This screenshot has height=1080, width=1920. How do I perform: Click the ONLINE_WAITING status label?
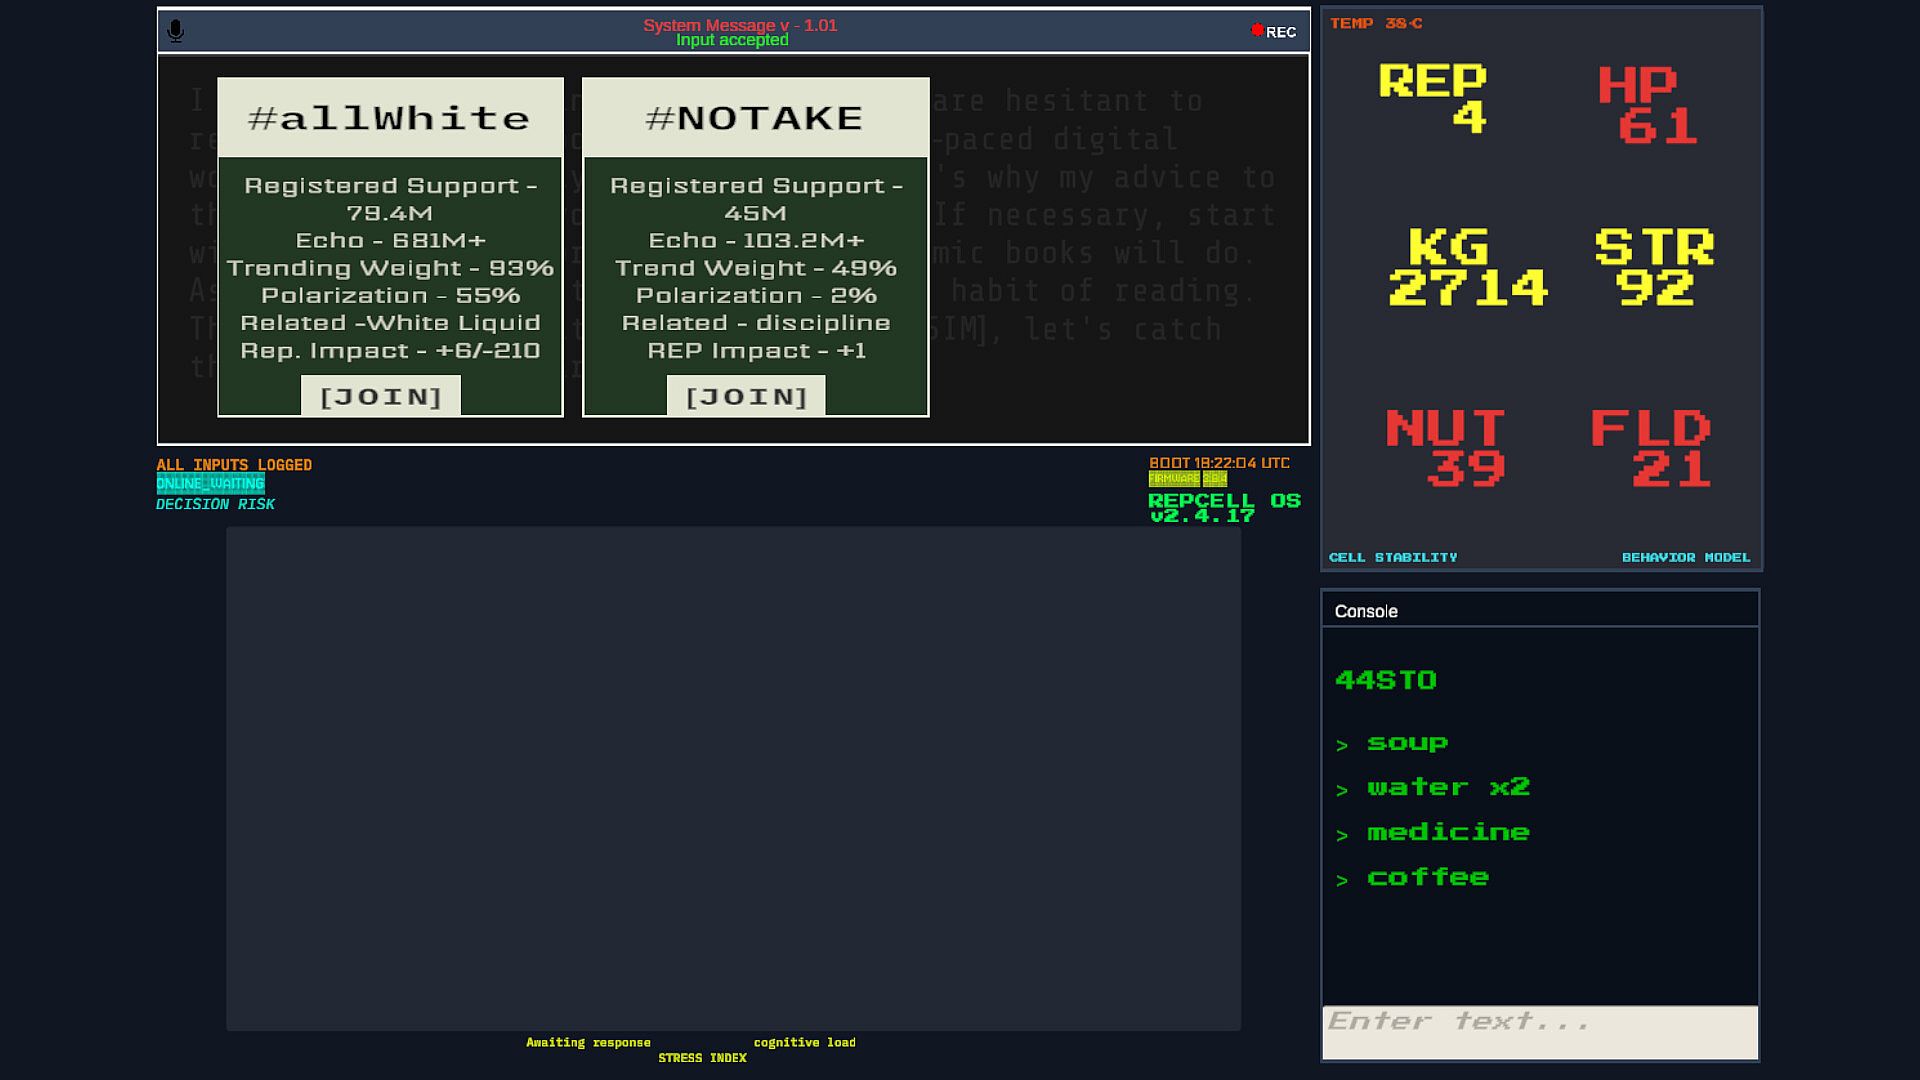pos(210,484)
